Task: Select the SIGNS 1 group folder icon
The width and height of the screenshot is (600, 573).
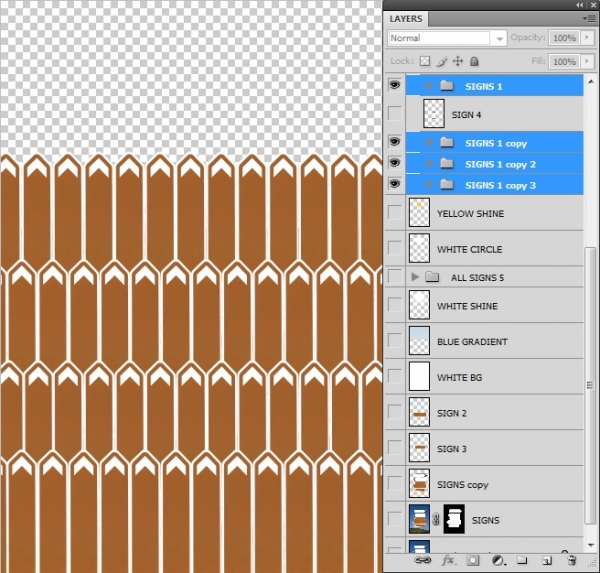Action: tap(447, 86)
